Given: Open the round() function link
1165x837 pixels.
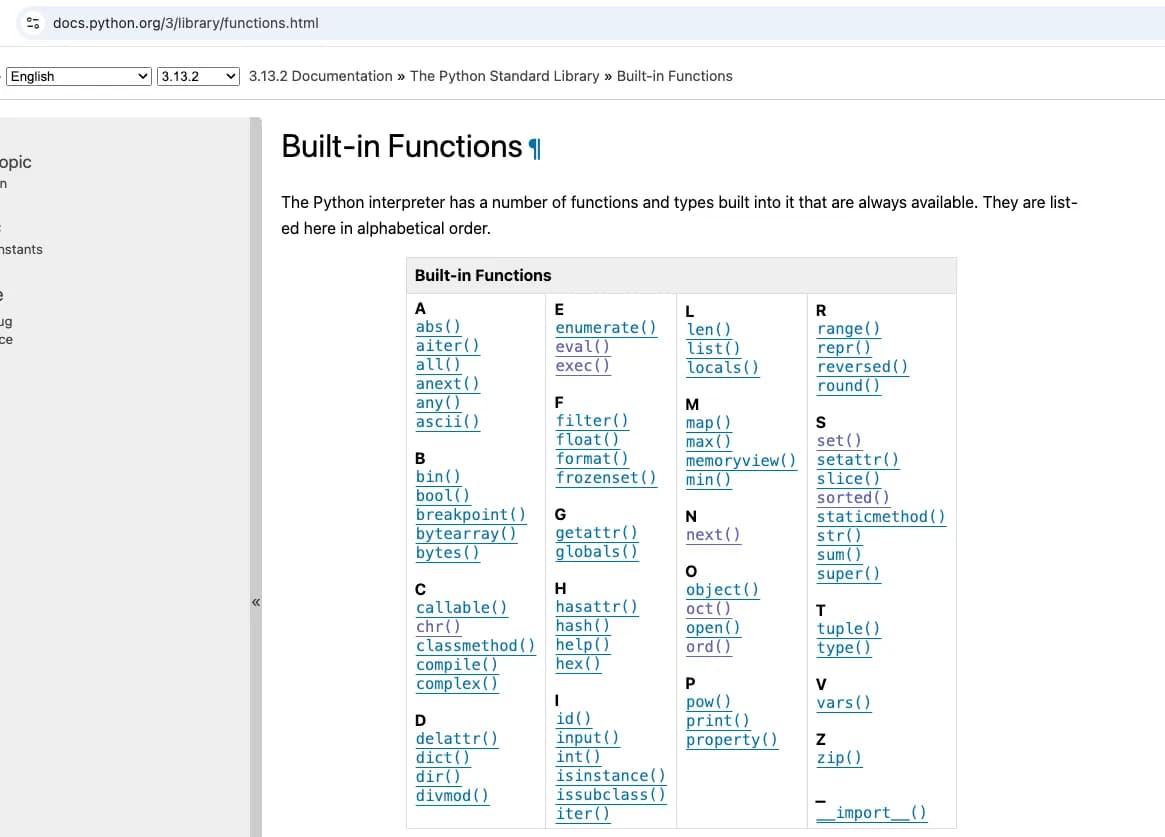Looking at the screenshot, I should tap(848, 385).
